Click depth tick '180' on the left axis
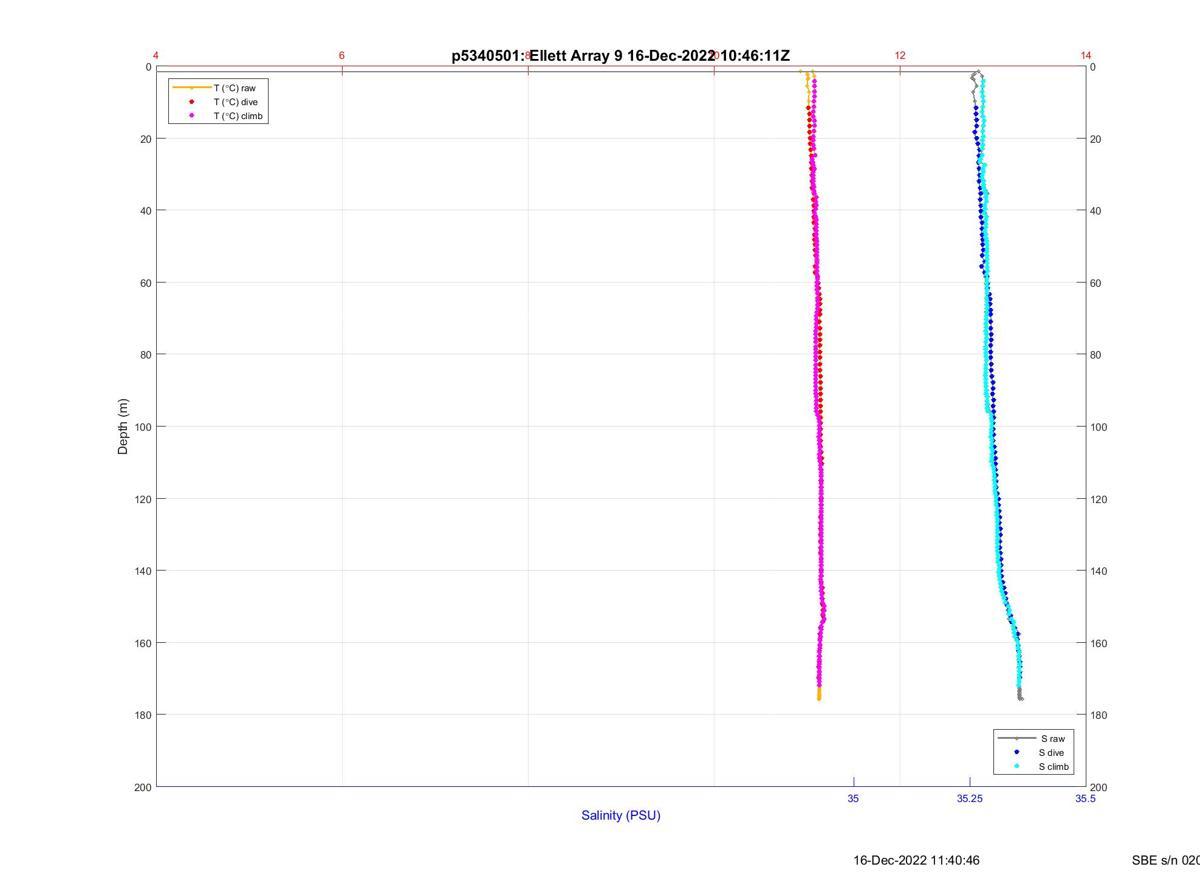The width and height of the screenshot is (1200, 885). (142, 715)
